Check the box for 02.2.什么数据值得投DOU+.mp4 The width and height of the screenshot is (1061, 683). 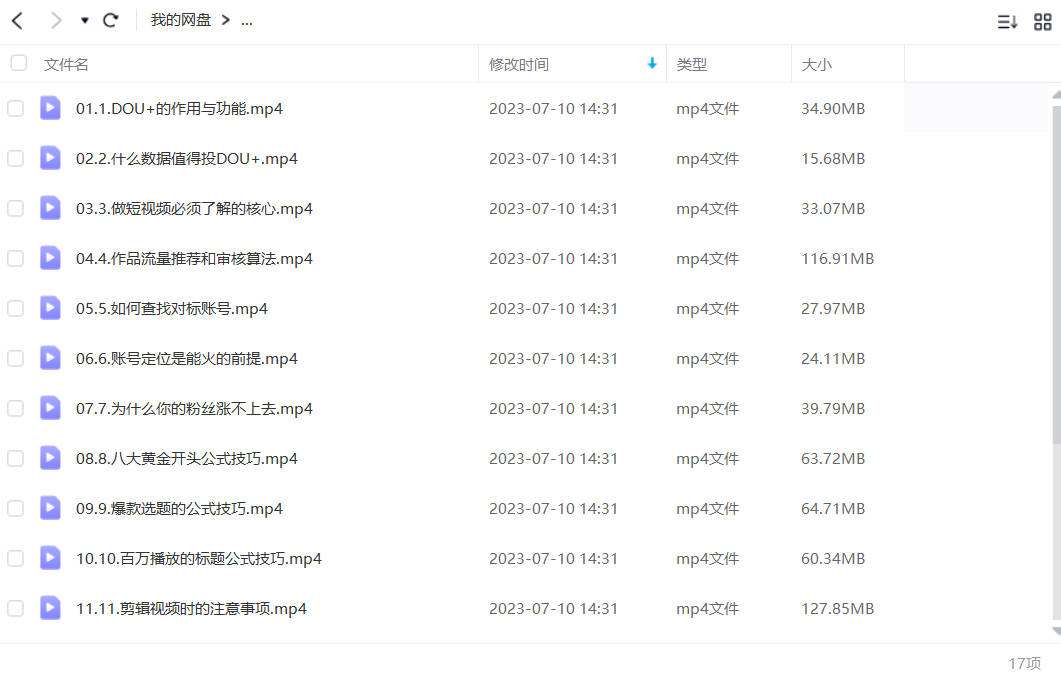[x=16, y=158]
